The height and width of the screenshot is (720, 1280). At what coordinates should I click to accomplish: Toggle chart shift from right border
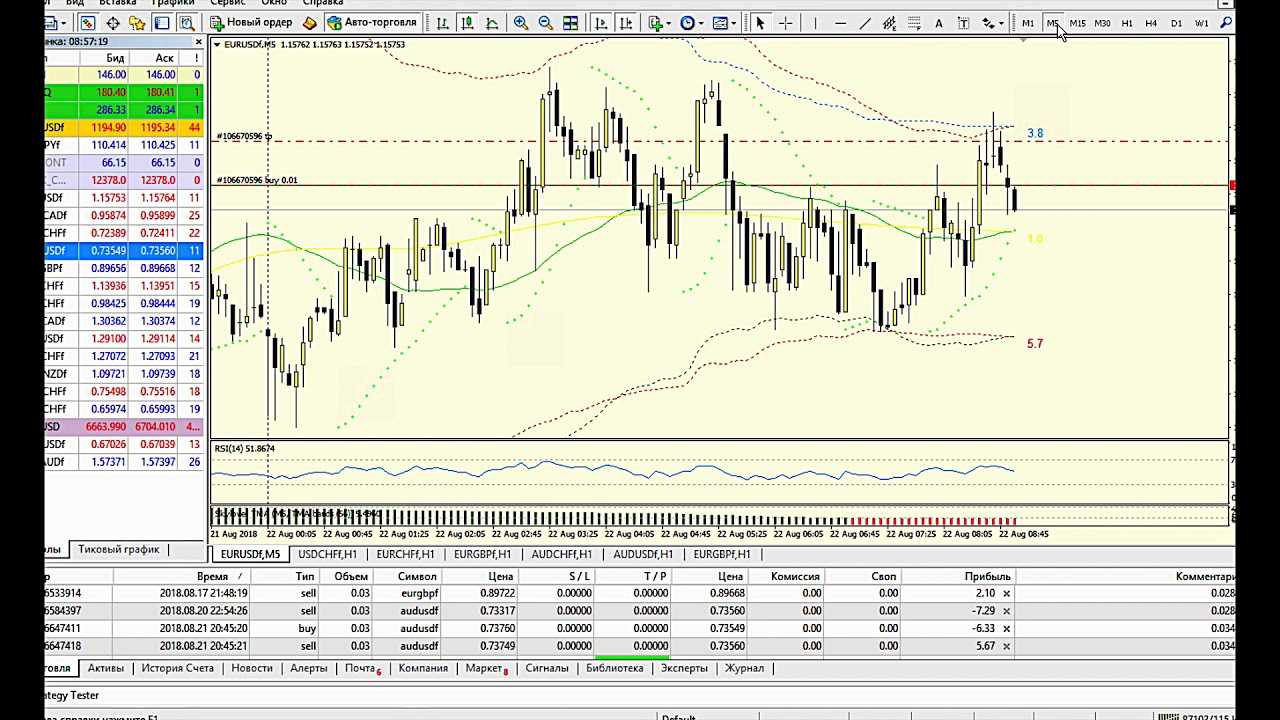point(625,23)
